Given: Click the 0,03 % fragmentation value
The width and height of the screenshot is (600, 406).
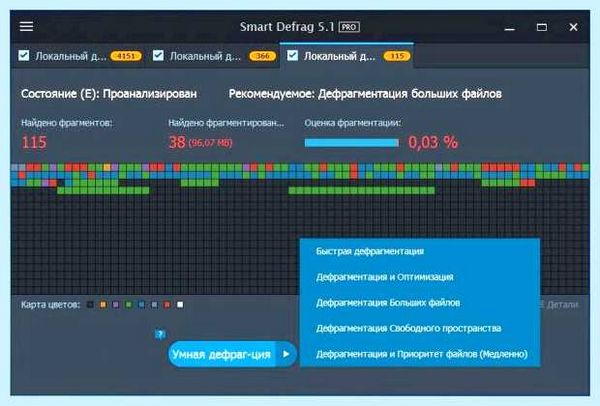Looking at the screenshot, I should [433, 142].
